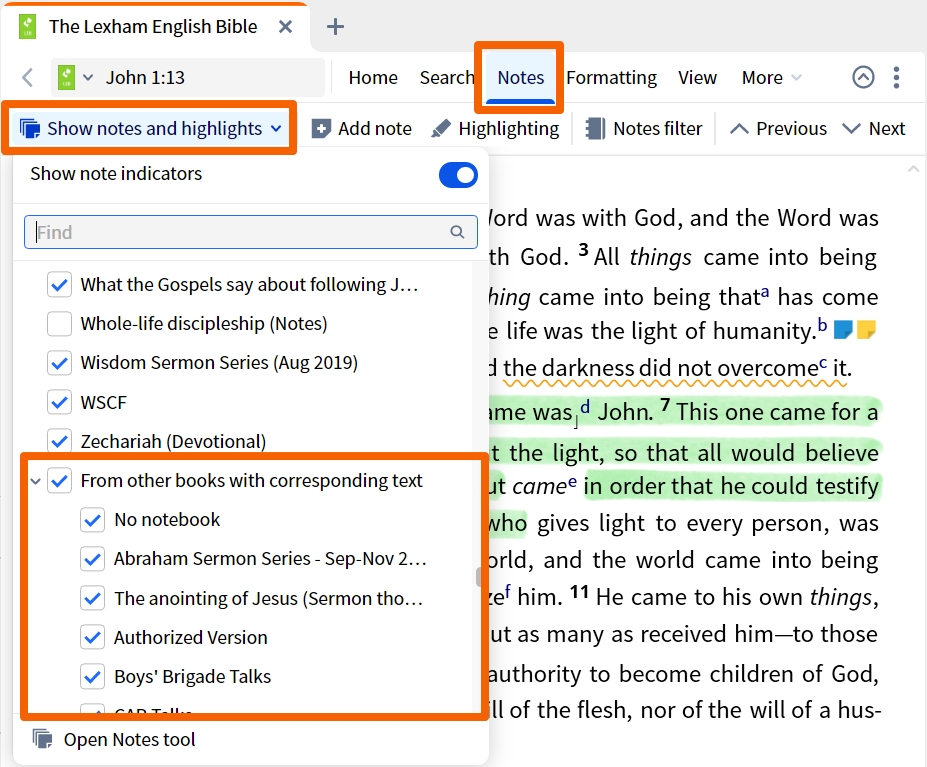Viewport: 927px width, 767px height.
Task: Toggle Show note indicators switch
Action: point(458,175)
